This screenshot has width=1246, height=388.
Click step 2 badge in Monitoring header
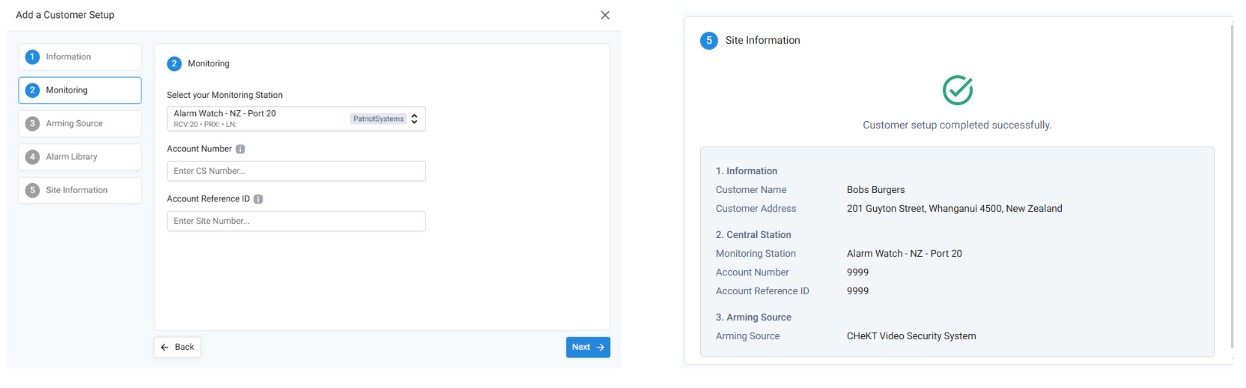[x=175, y=63]
